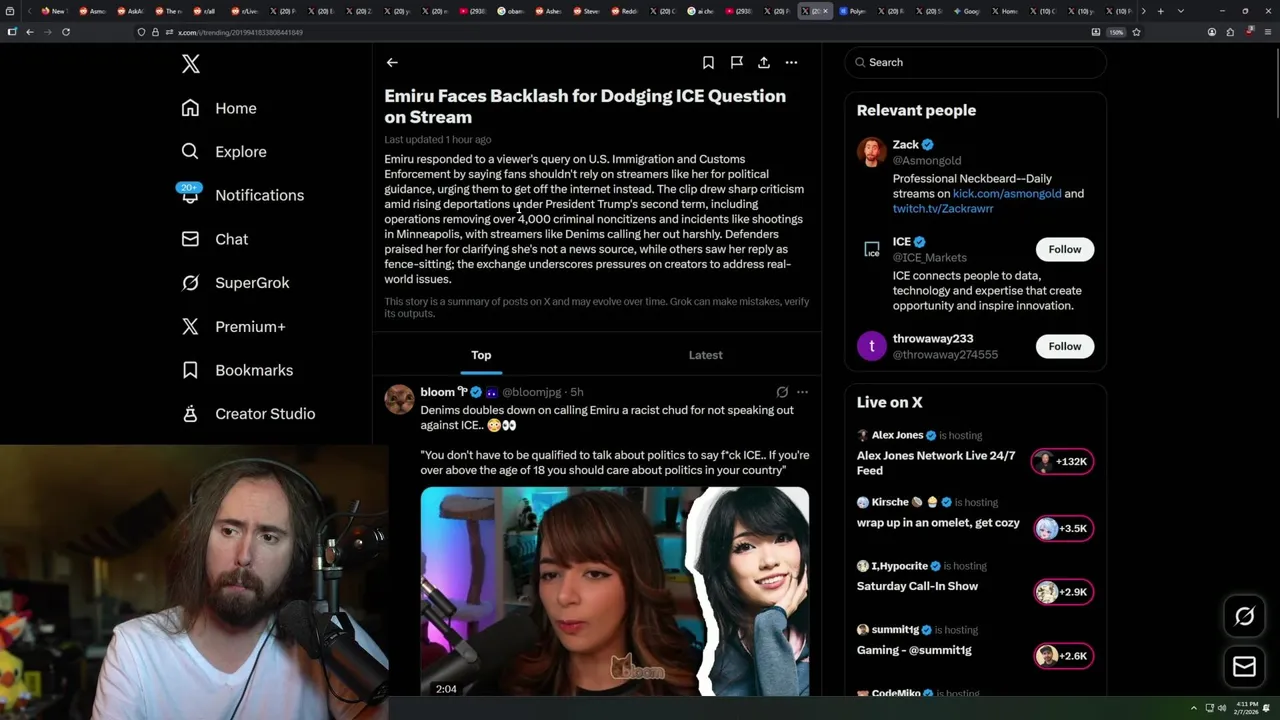Image resolution: width=1280 pixels, height=720 pixels.
Task: Open the zoom level 150% indicator
Action: [x=1116, y=32]
